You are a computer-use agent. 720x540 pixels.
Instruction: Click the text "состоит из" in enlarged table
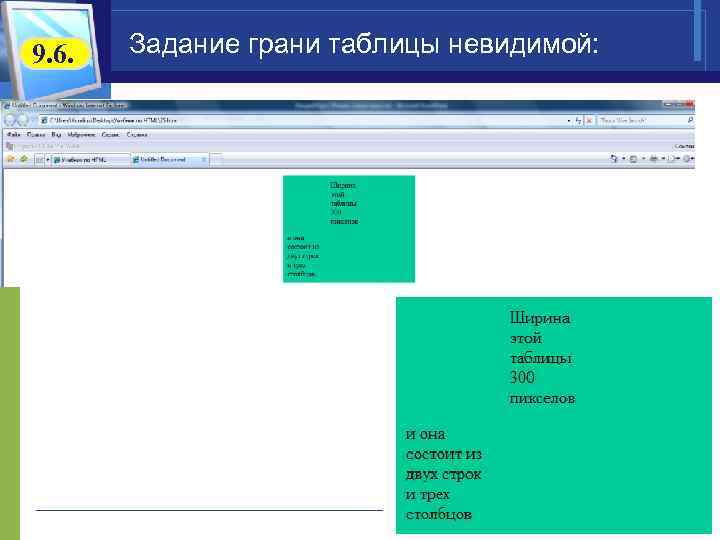444,455
